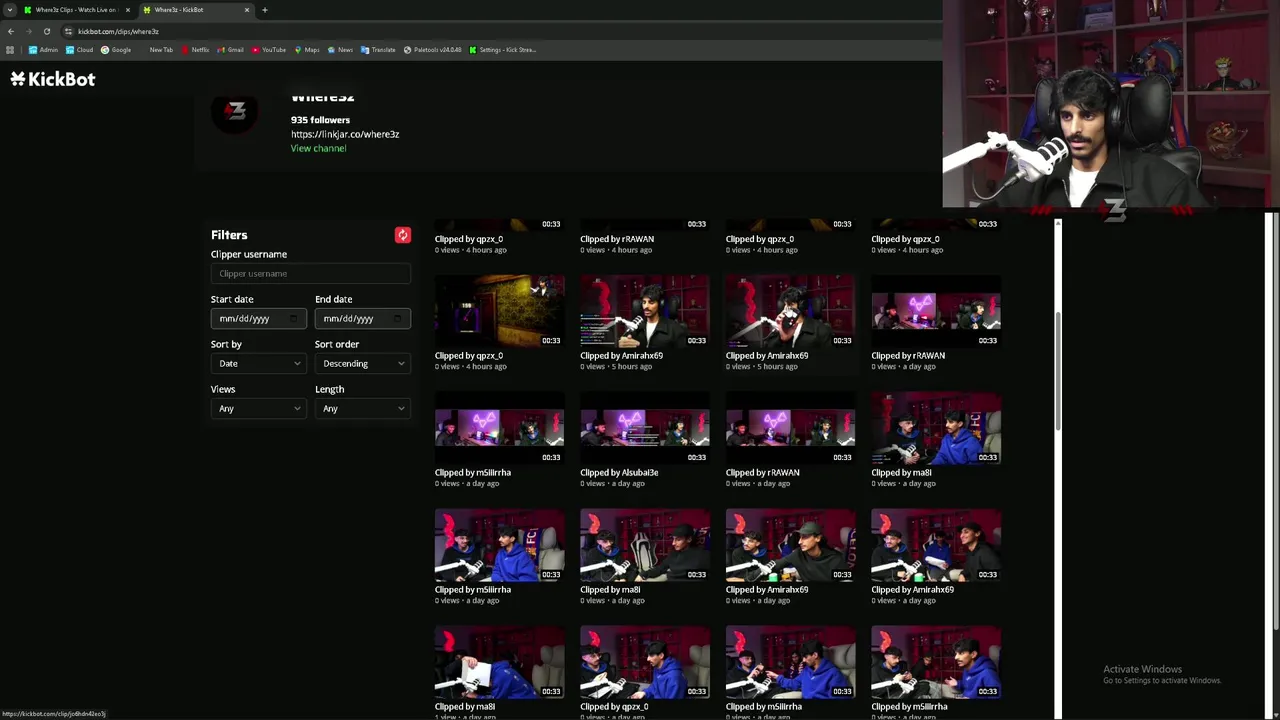Click the browser forward arrow

[28, 31]
